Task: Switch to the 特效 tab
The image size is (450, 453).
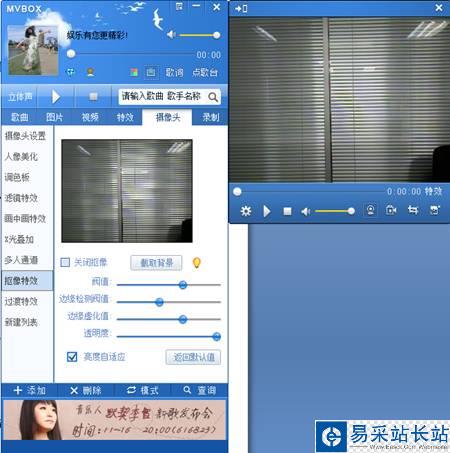Action: 125,117
